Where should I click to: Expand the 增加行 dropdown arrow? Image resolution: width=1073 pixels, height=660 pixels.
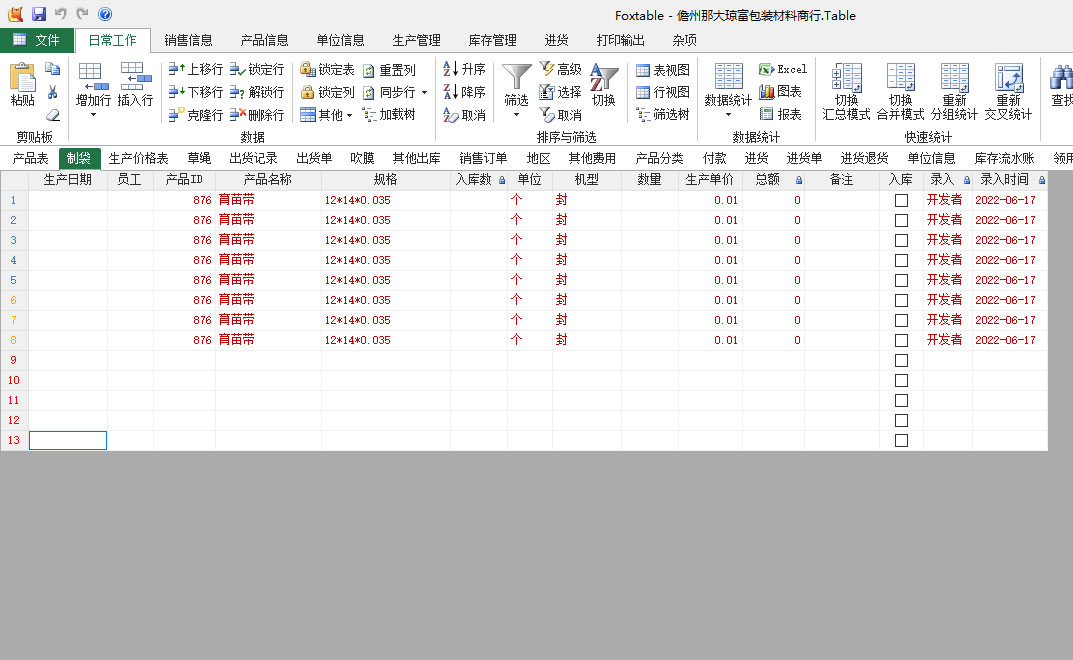pos(93,115)
